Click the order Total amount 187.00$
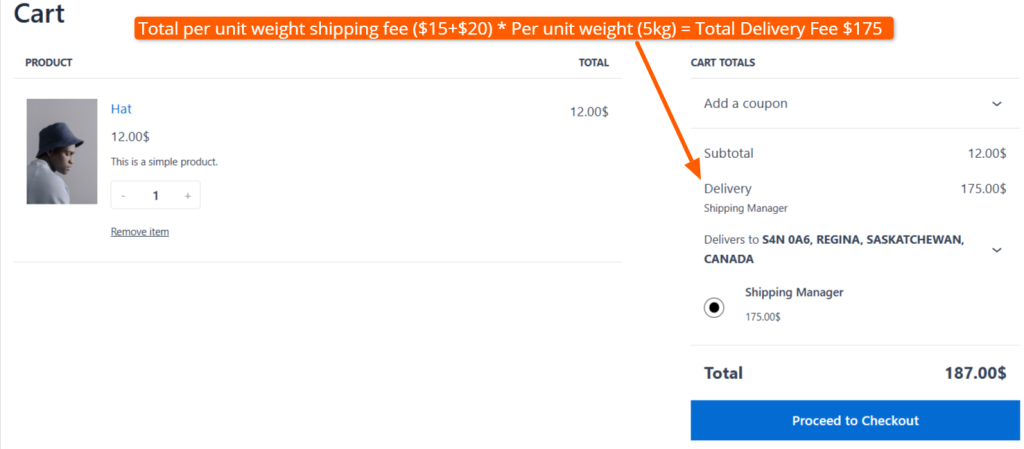The image size is (1024, 449). click(x=974, y=373)
